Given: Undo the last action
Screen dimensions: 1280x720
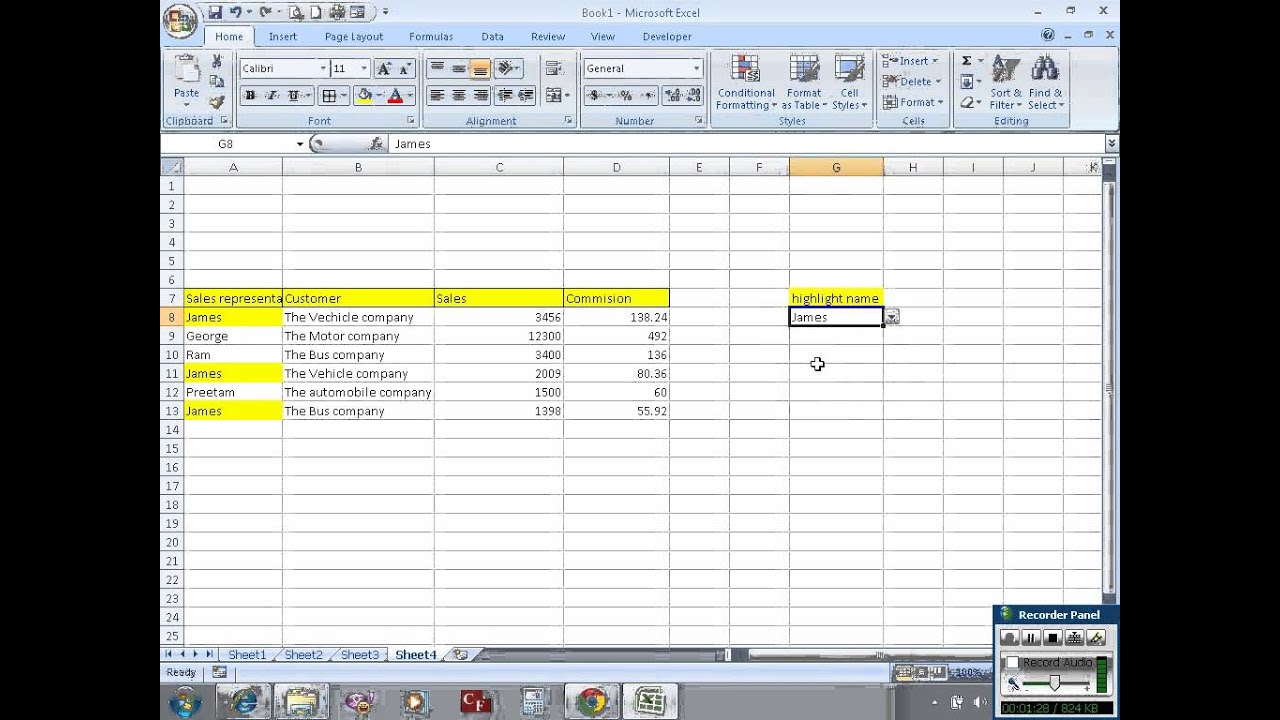Looking at the screenshot, I should click(x=236, y=12).
